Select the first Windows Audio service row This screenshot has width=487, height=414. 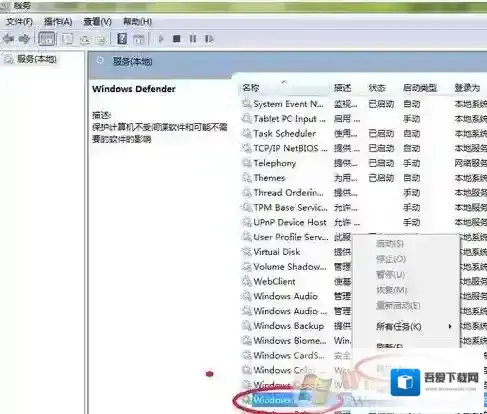pos(296,296)
